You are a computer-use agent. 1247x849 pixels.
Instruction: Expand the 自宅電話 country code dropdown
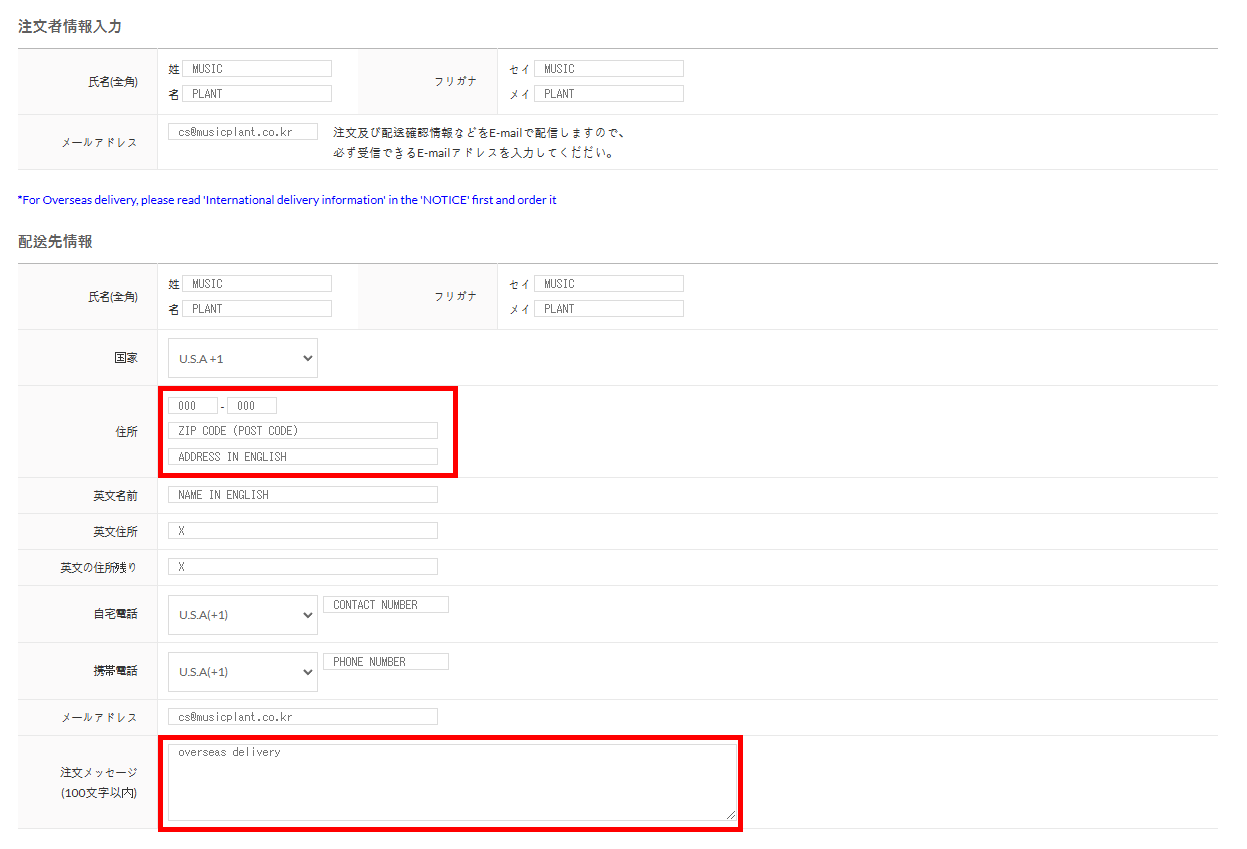(x=242, y=615)
